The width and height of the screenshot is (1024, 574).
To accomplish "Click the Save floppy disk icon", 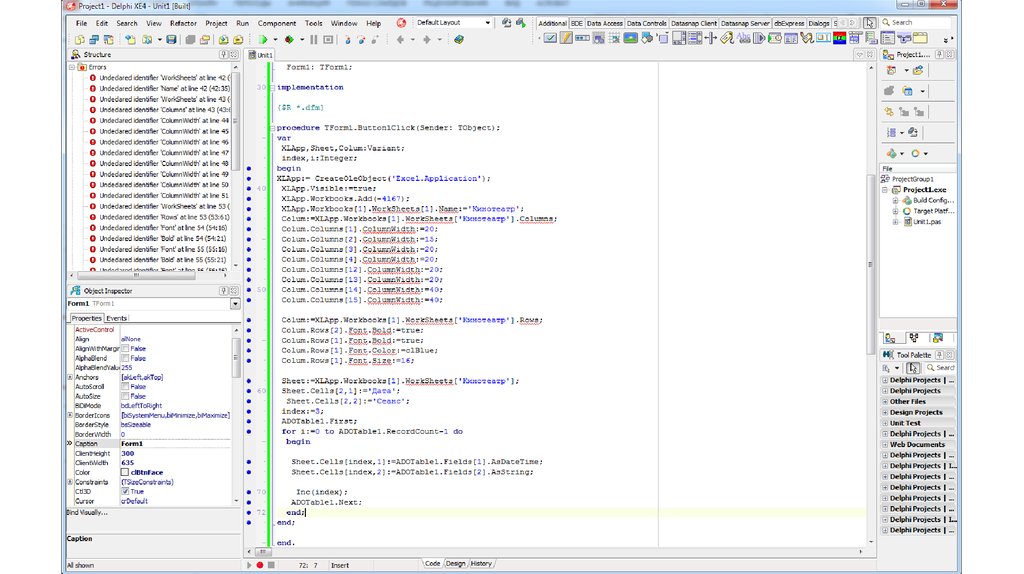I will [x=172, y=40].
